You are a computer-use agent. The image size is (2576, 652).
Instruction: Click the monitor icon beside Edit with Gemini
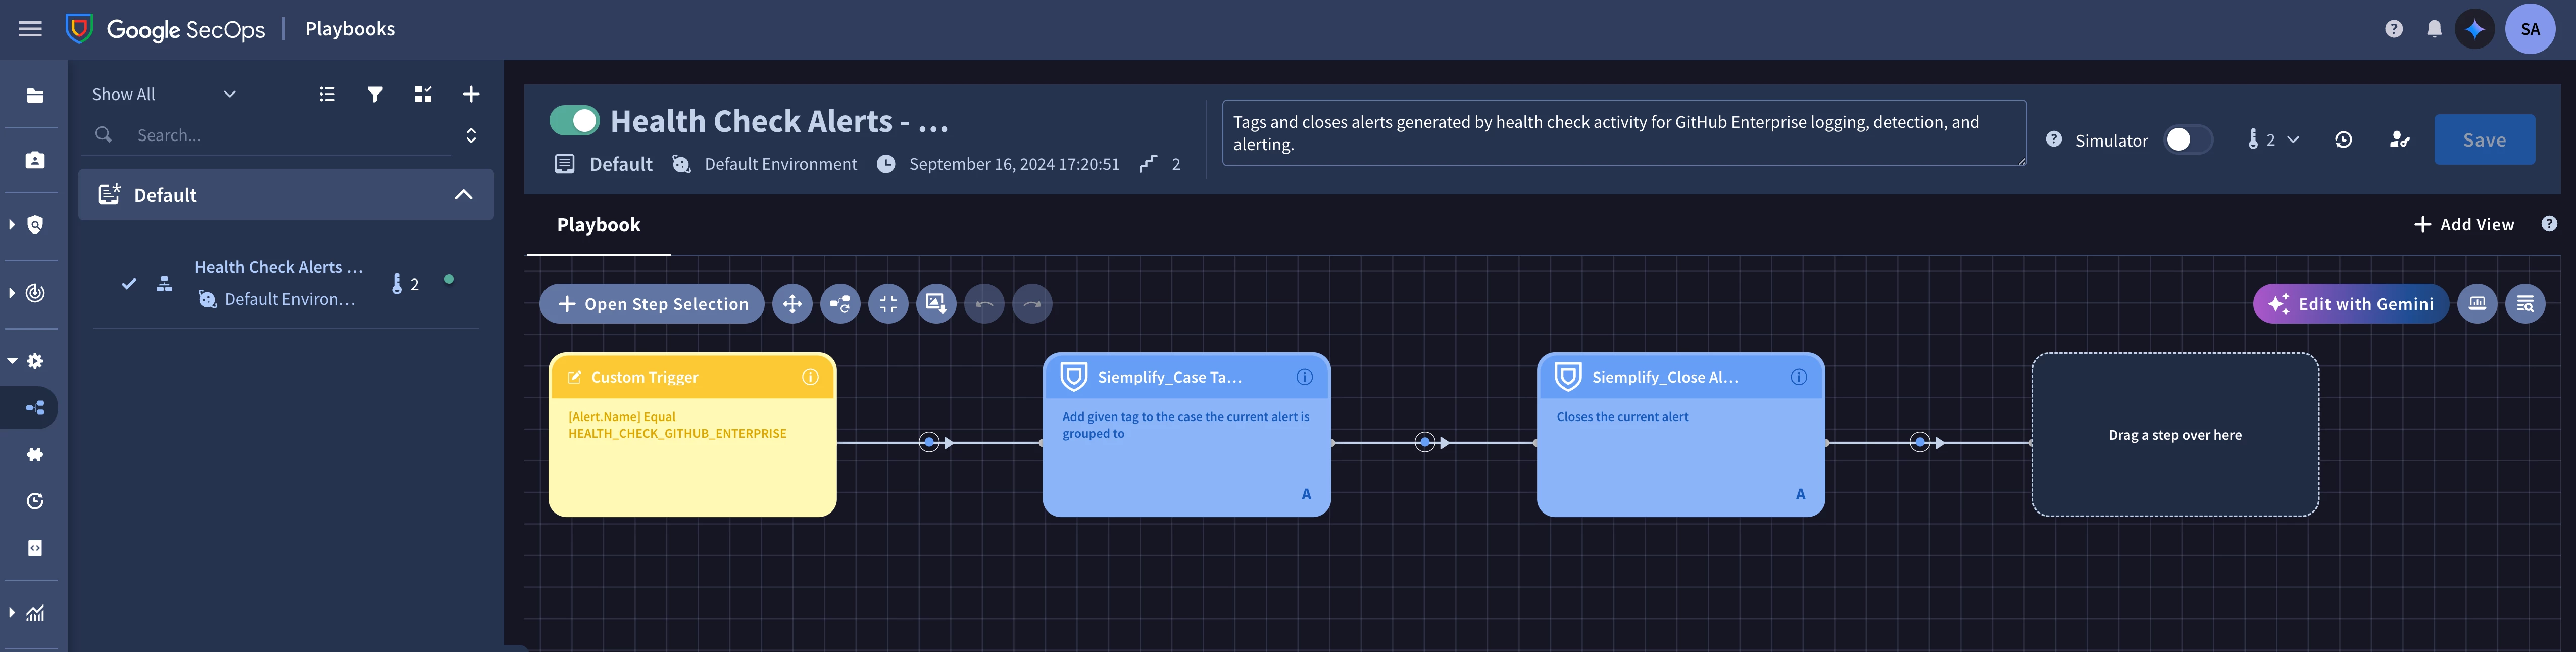(2477, 304)
